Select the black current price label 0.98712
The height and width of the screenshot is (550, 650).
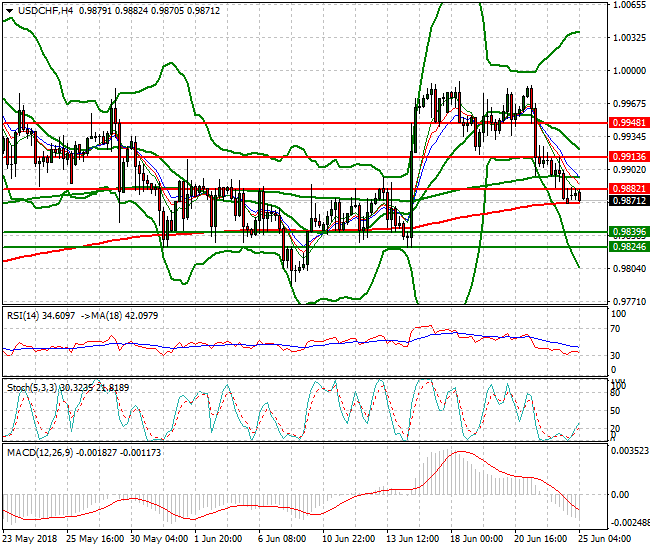click(x=629, y=201)
